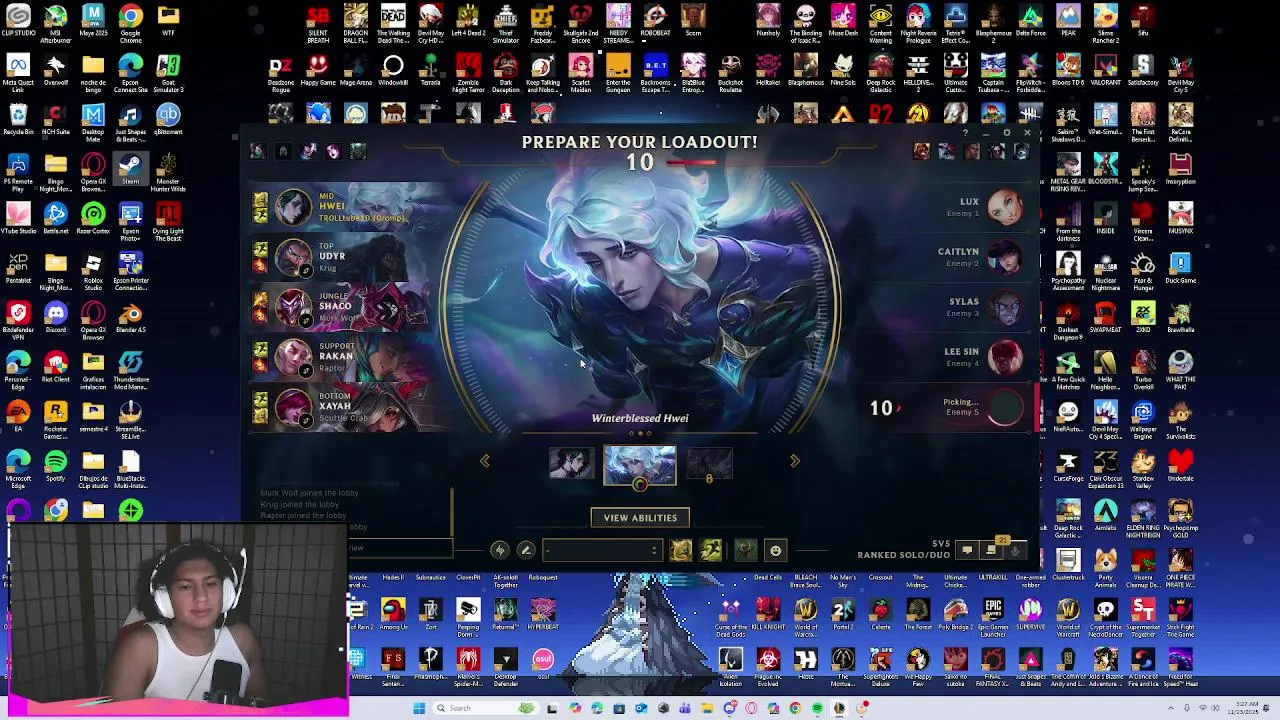Image resolution: width=1280 pixels, height=720 pixels.
Task: Select the JUNGLE Shaco teammate row
Action: (x=345, y=307)
